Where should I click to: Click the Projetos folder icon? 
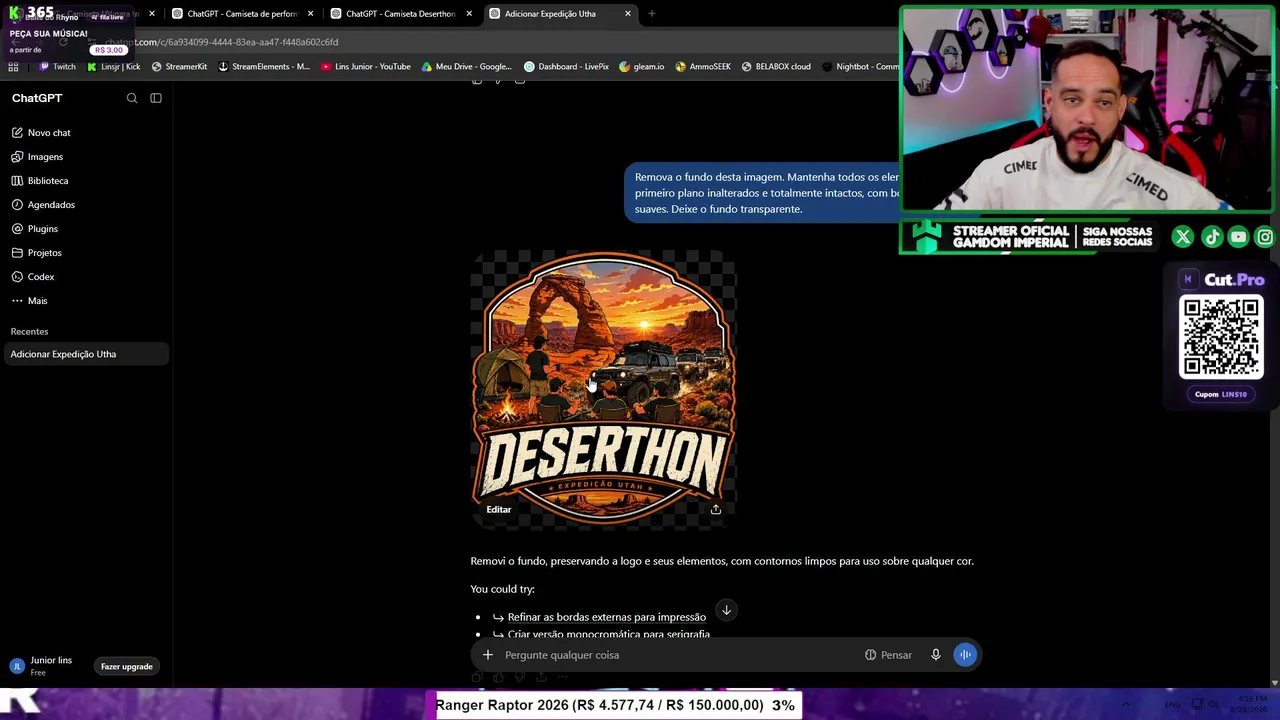pyautogui.click(x=17, y=253)
